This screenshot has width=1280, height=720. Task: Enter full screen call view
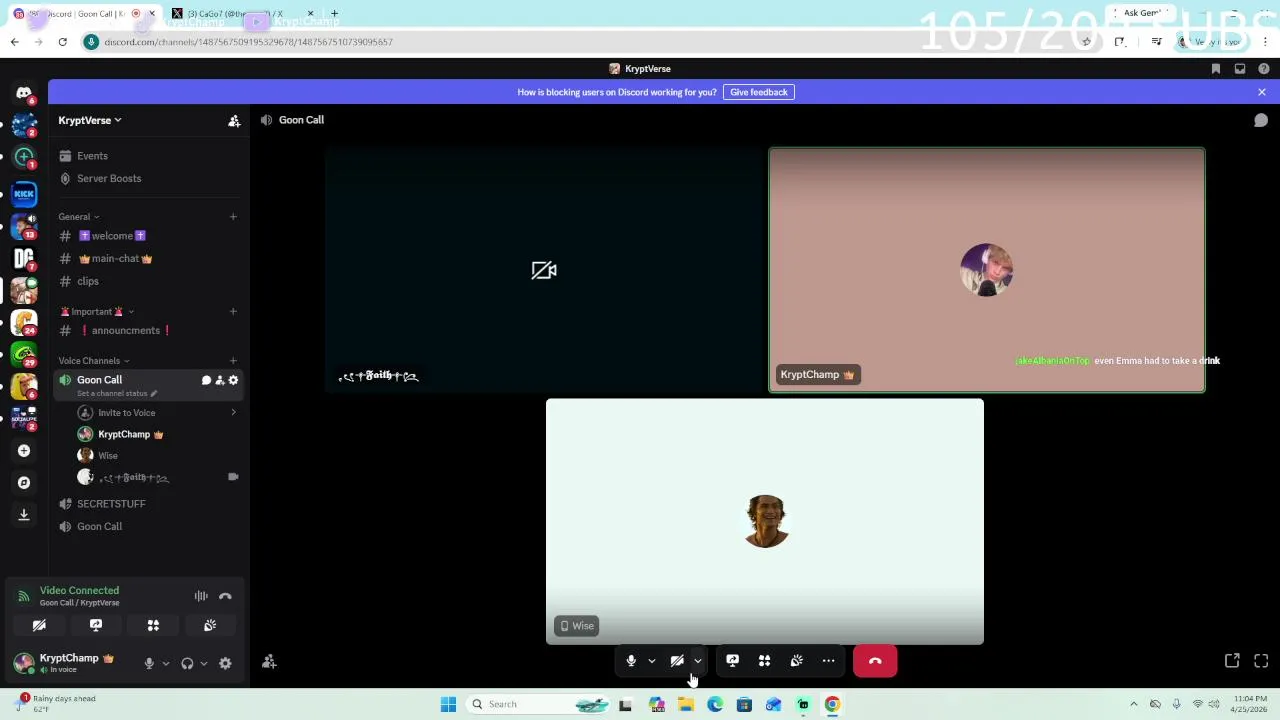1261,661
